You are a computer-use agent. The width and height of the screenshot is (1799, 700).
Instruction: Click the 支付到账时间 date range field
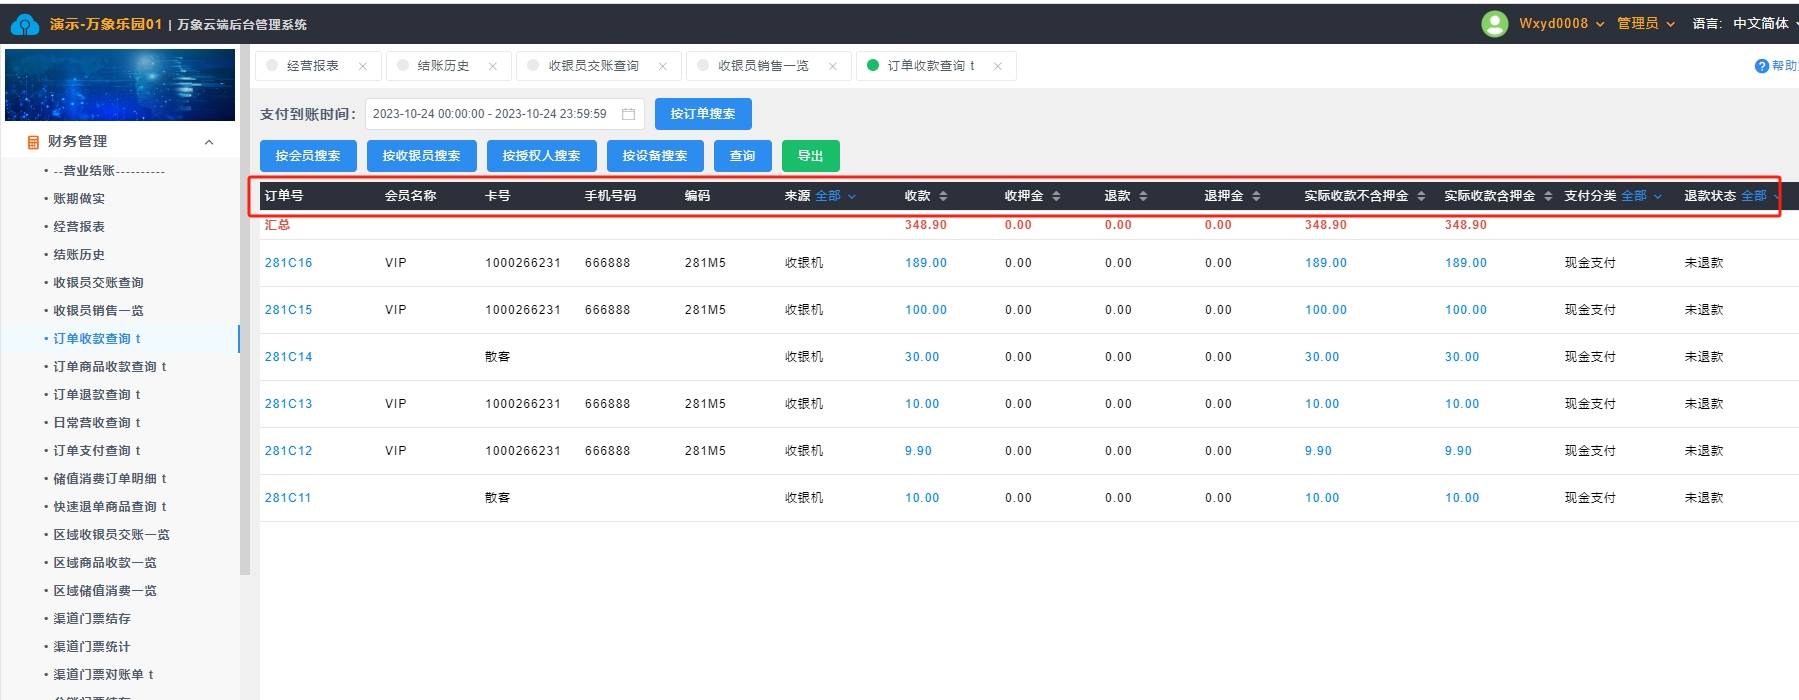(490, 114)
